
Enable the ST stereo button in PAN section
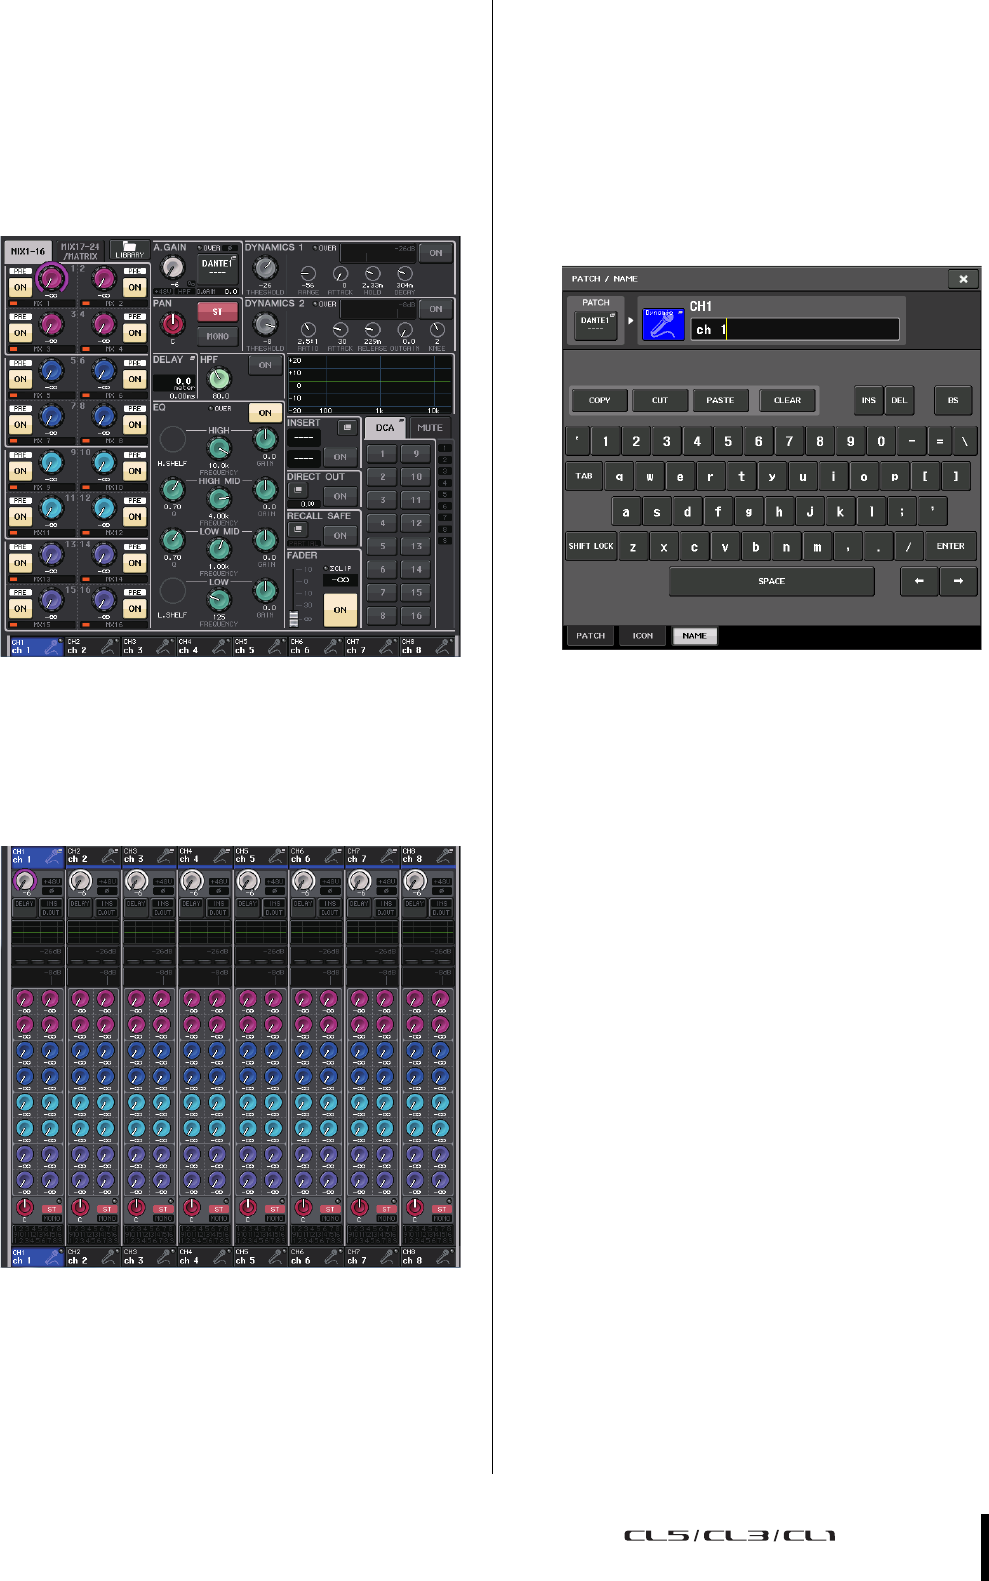click(217, 312)
